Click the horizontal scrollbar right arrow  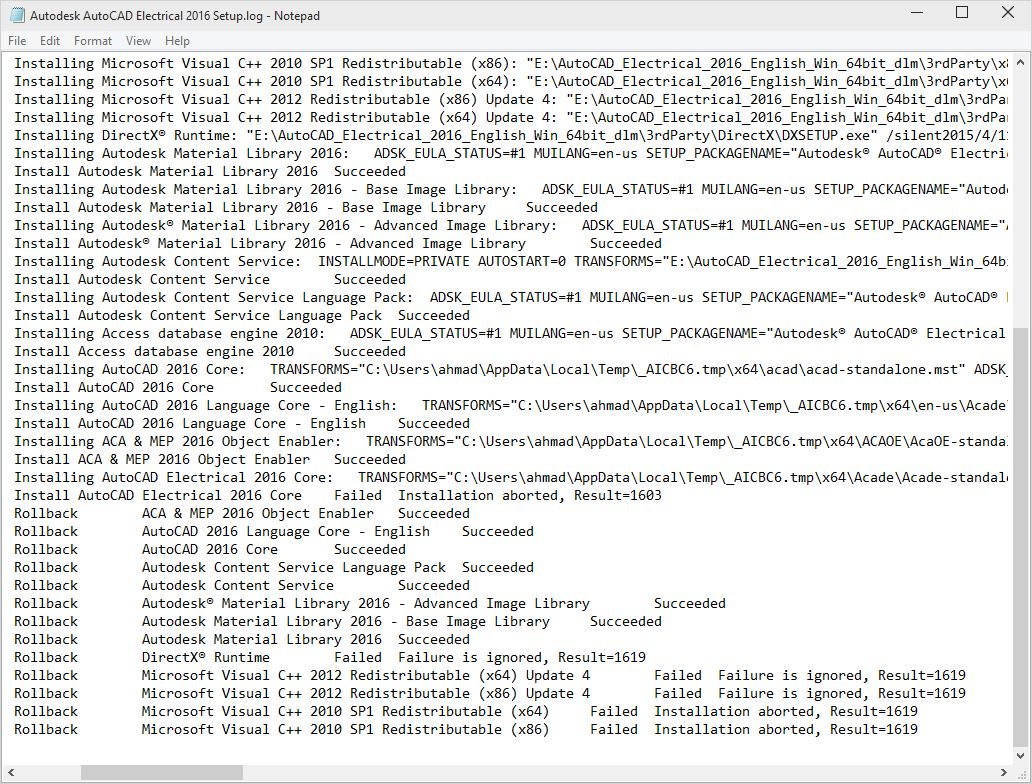[x=1004, y=771]
